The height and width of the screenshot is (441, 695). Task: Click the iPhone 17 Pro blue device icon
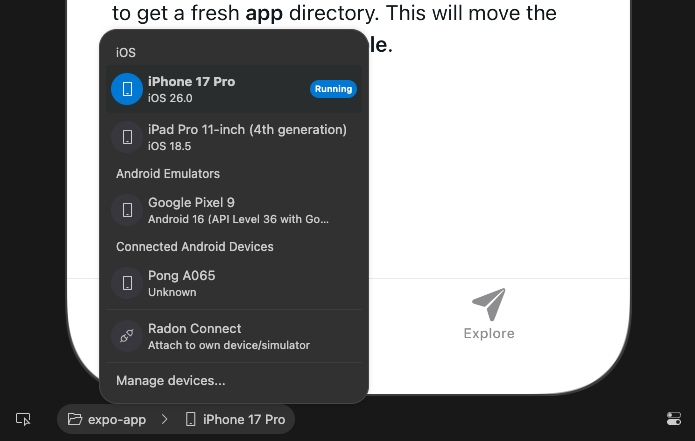(x=127, y=89)
